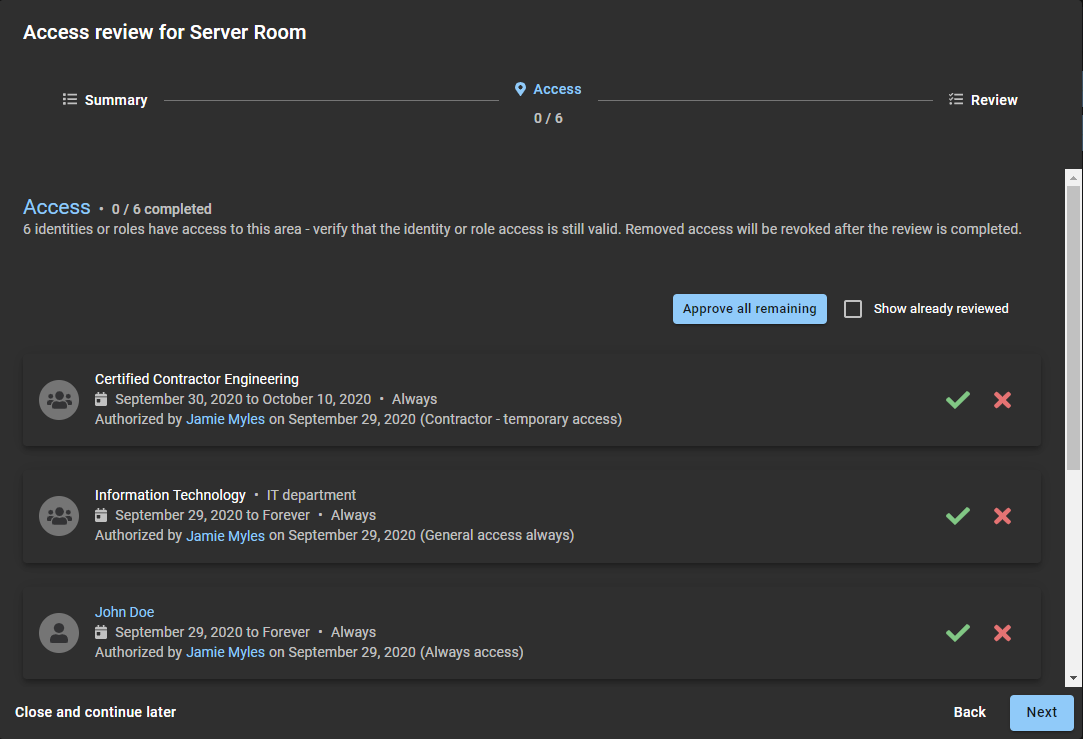Click scrollbar down arrow in access list
The height and width of the screenshot is (739, 1083).
click(x=1073, y=678)
